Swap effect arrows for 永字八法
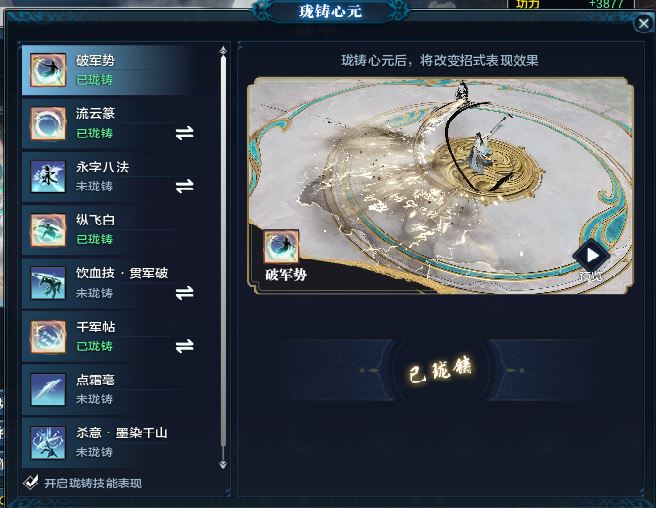656x508 pixels. click(x=184, y=186)
